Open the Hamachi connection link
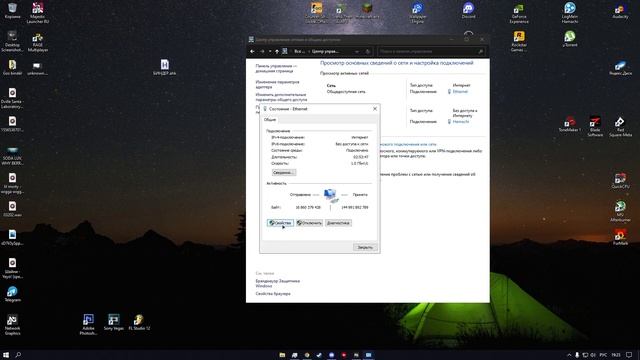Screen dimensions: 640x360 461,122
